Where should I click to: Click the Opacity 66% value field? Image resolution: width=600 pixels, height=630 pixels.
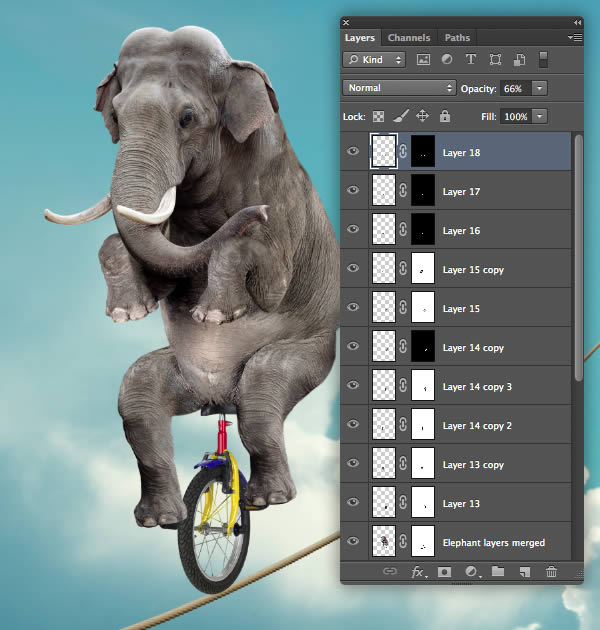coord(516,88)
